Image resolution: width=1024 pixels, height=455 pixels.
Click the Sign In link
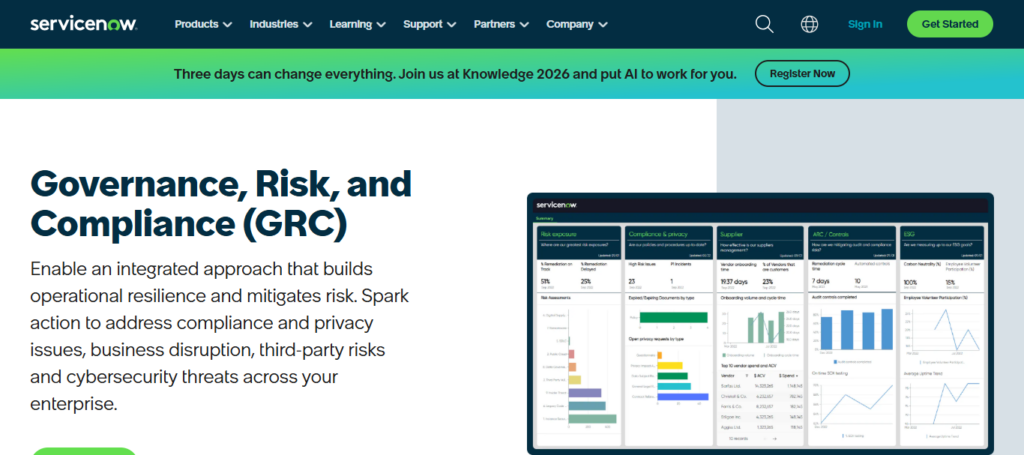click(x=865, y=24)
